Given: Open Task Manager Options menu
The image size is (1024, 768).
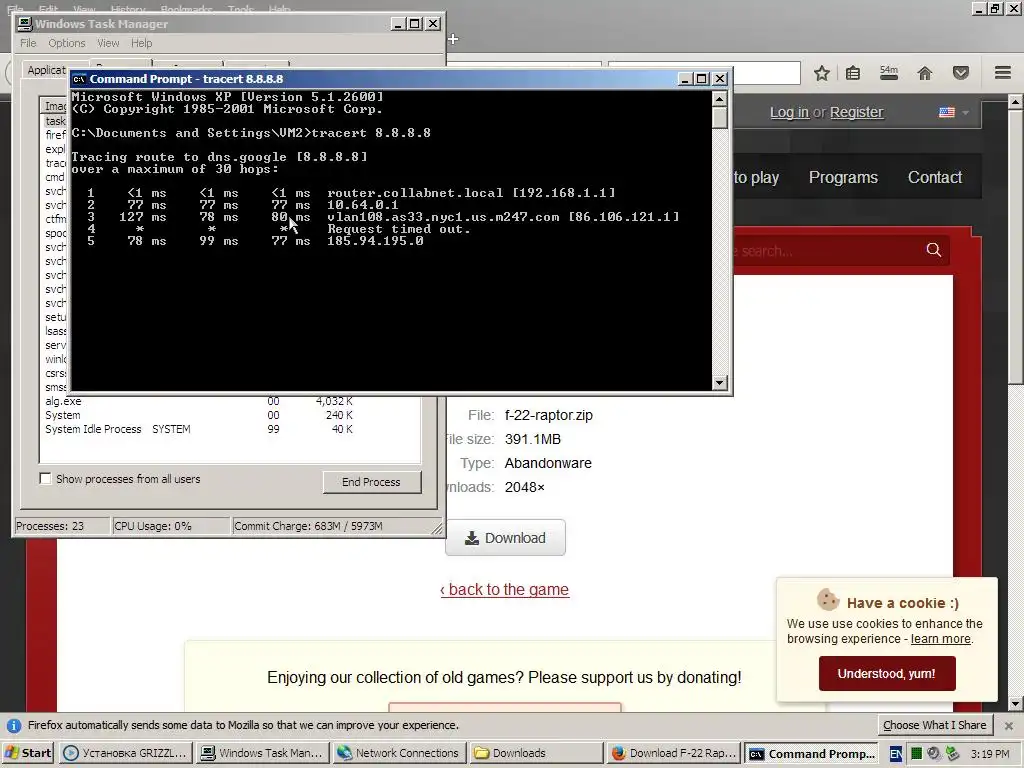Looking at the screenshot, I should 67,43.
